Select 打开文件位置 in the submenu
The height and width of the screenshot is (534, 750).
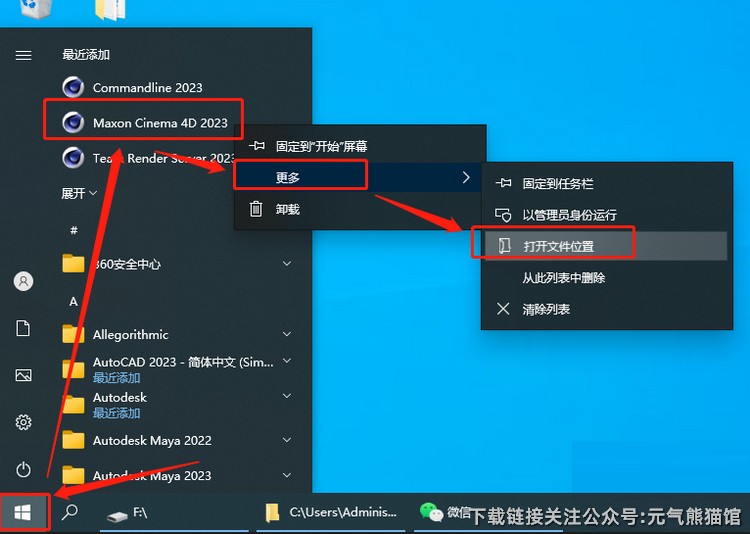[558, 246]
